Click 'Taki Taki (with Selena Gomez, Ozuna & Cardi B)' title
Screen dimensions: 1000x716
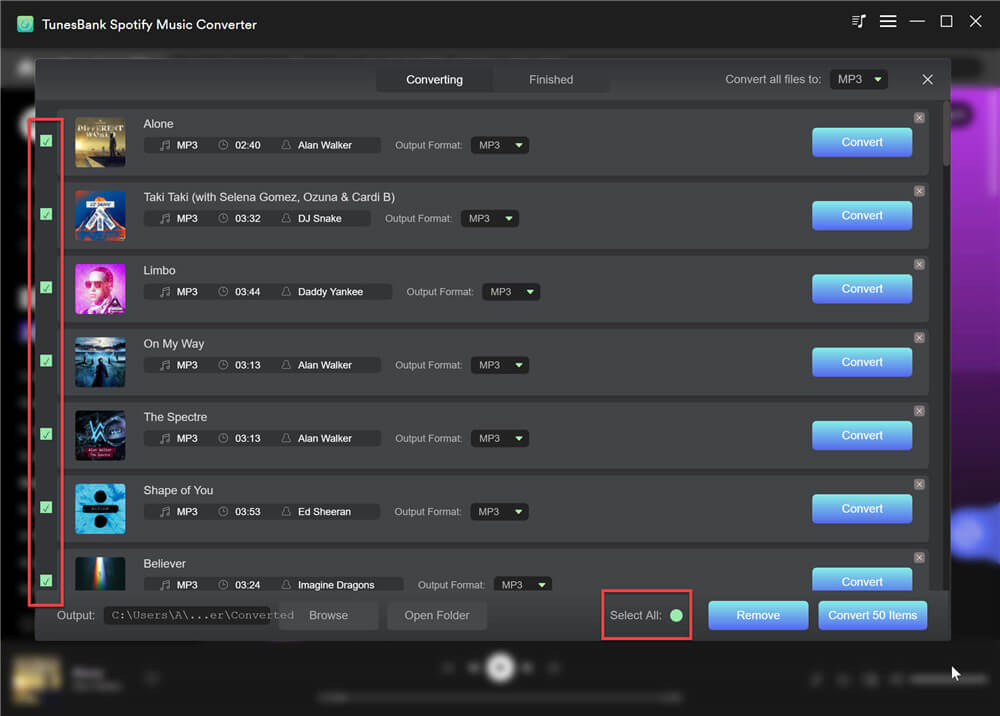[269, 197]
